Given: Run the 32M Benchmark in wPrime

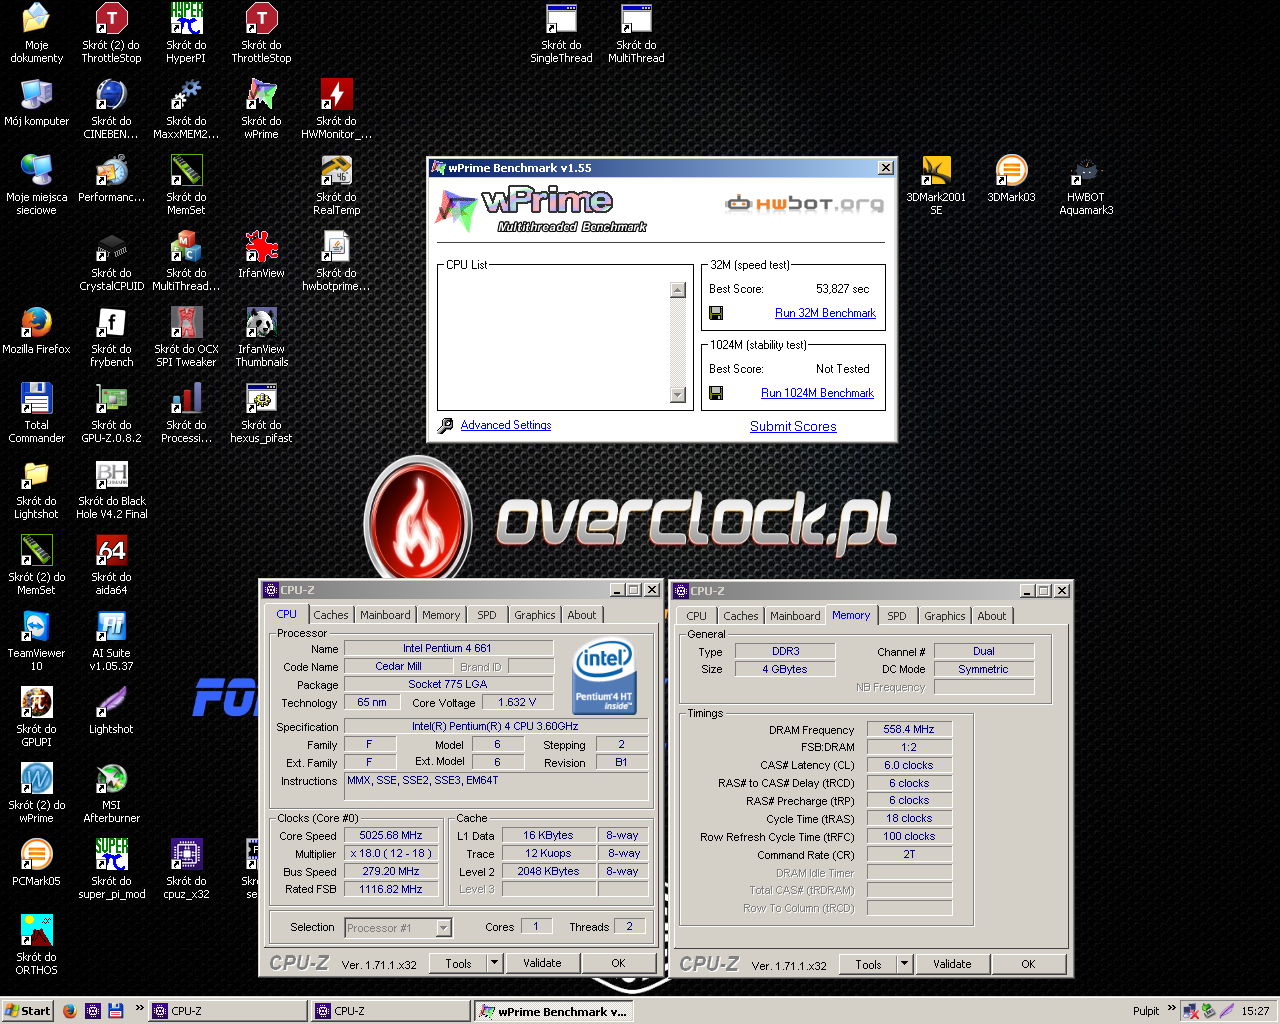Looking at the screenshot, I should (825, 313).
